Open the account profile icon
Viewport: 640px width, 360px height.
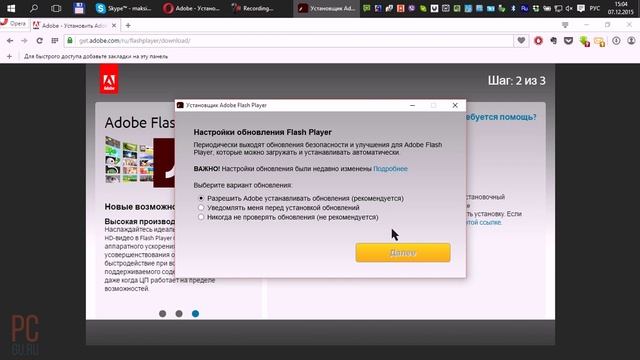pos(631,40)
